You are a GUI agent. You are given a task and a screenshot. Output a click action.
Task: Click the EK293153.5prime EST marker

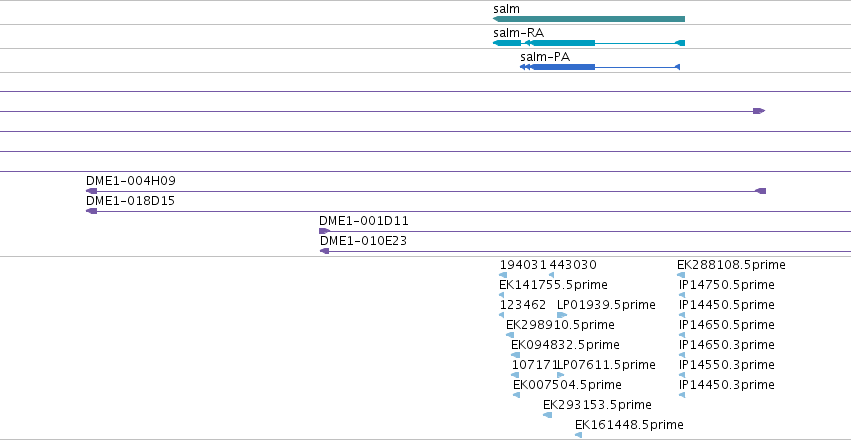click(548, 415)
